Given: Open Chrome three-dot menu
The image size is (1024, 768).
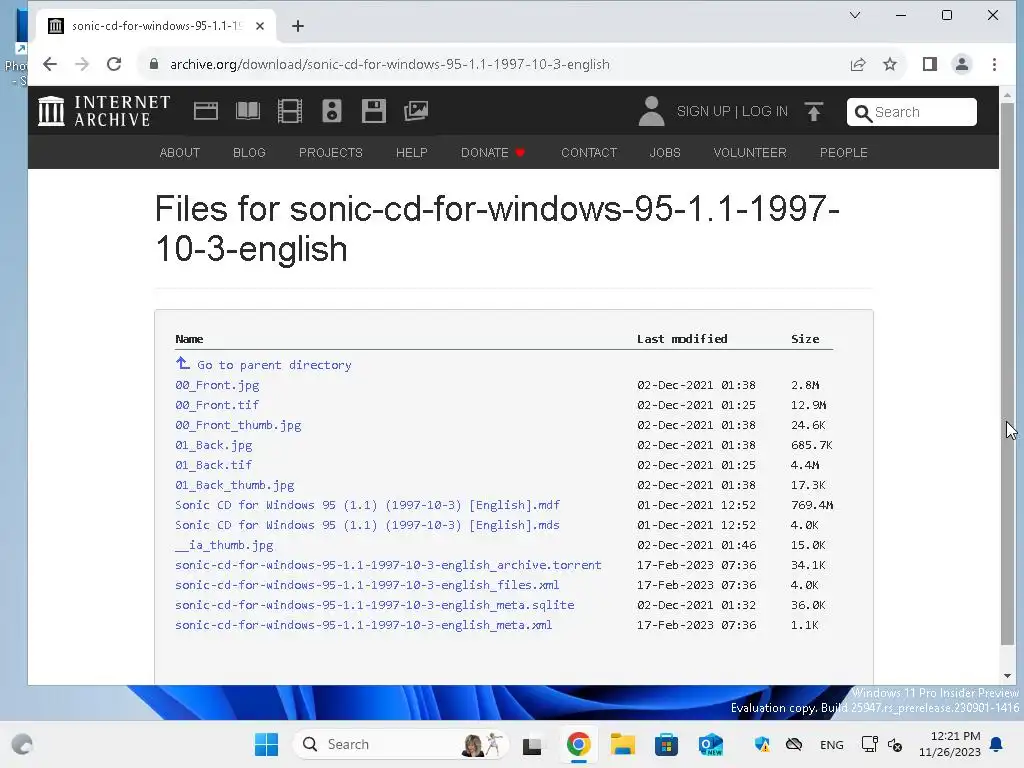Looking at the screenshot, I should pyautogui.click(x=994, y=64).
